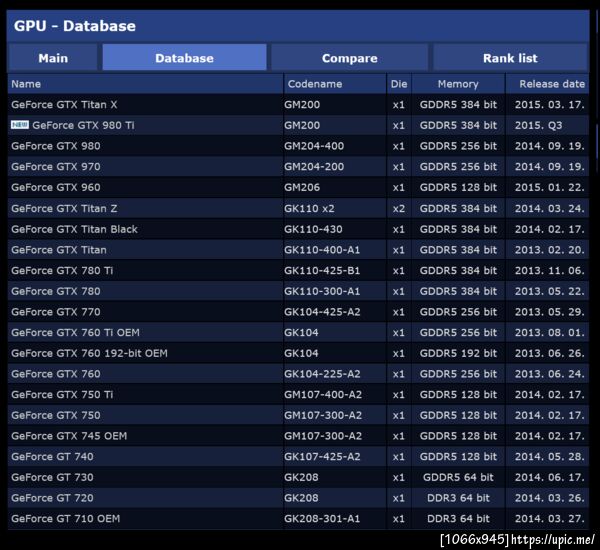Open the Rank list tab

pyautogui.click(x=510, y=58)
